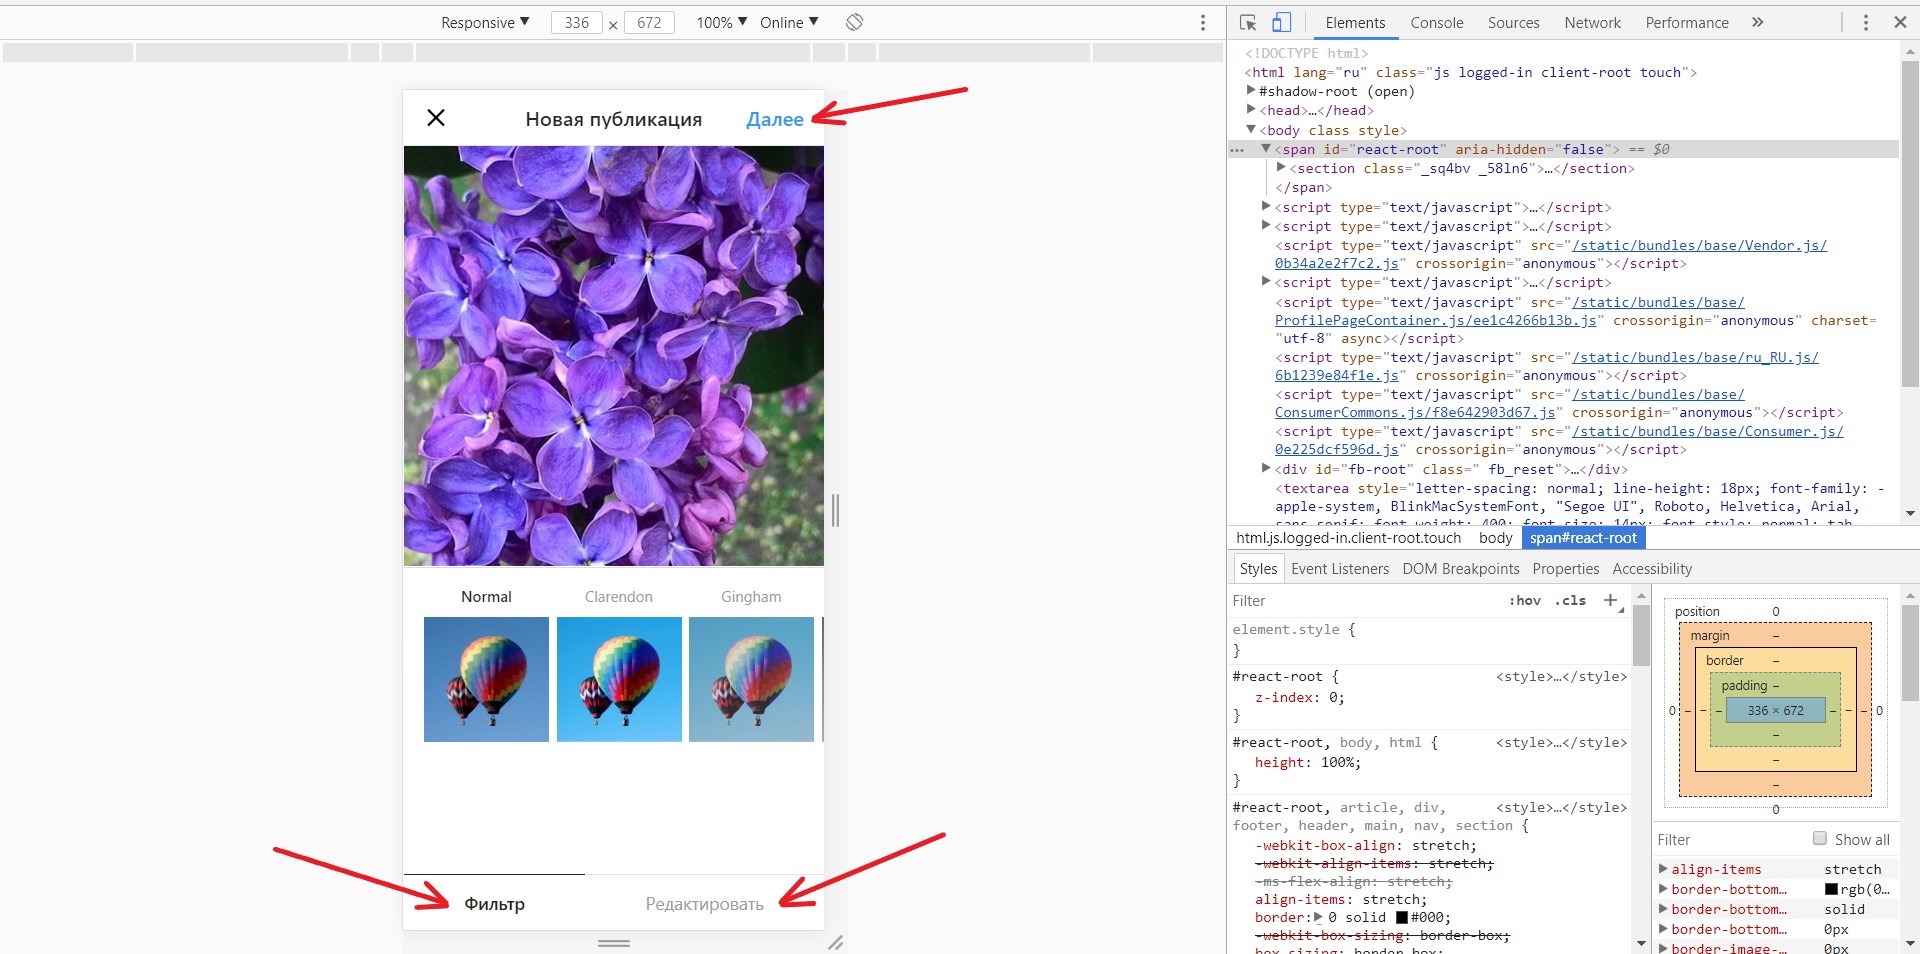Click the Styles pane vertical scrollbar

point(1641,635)
